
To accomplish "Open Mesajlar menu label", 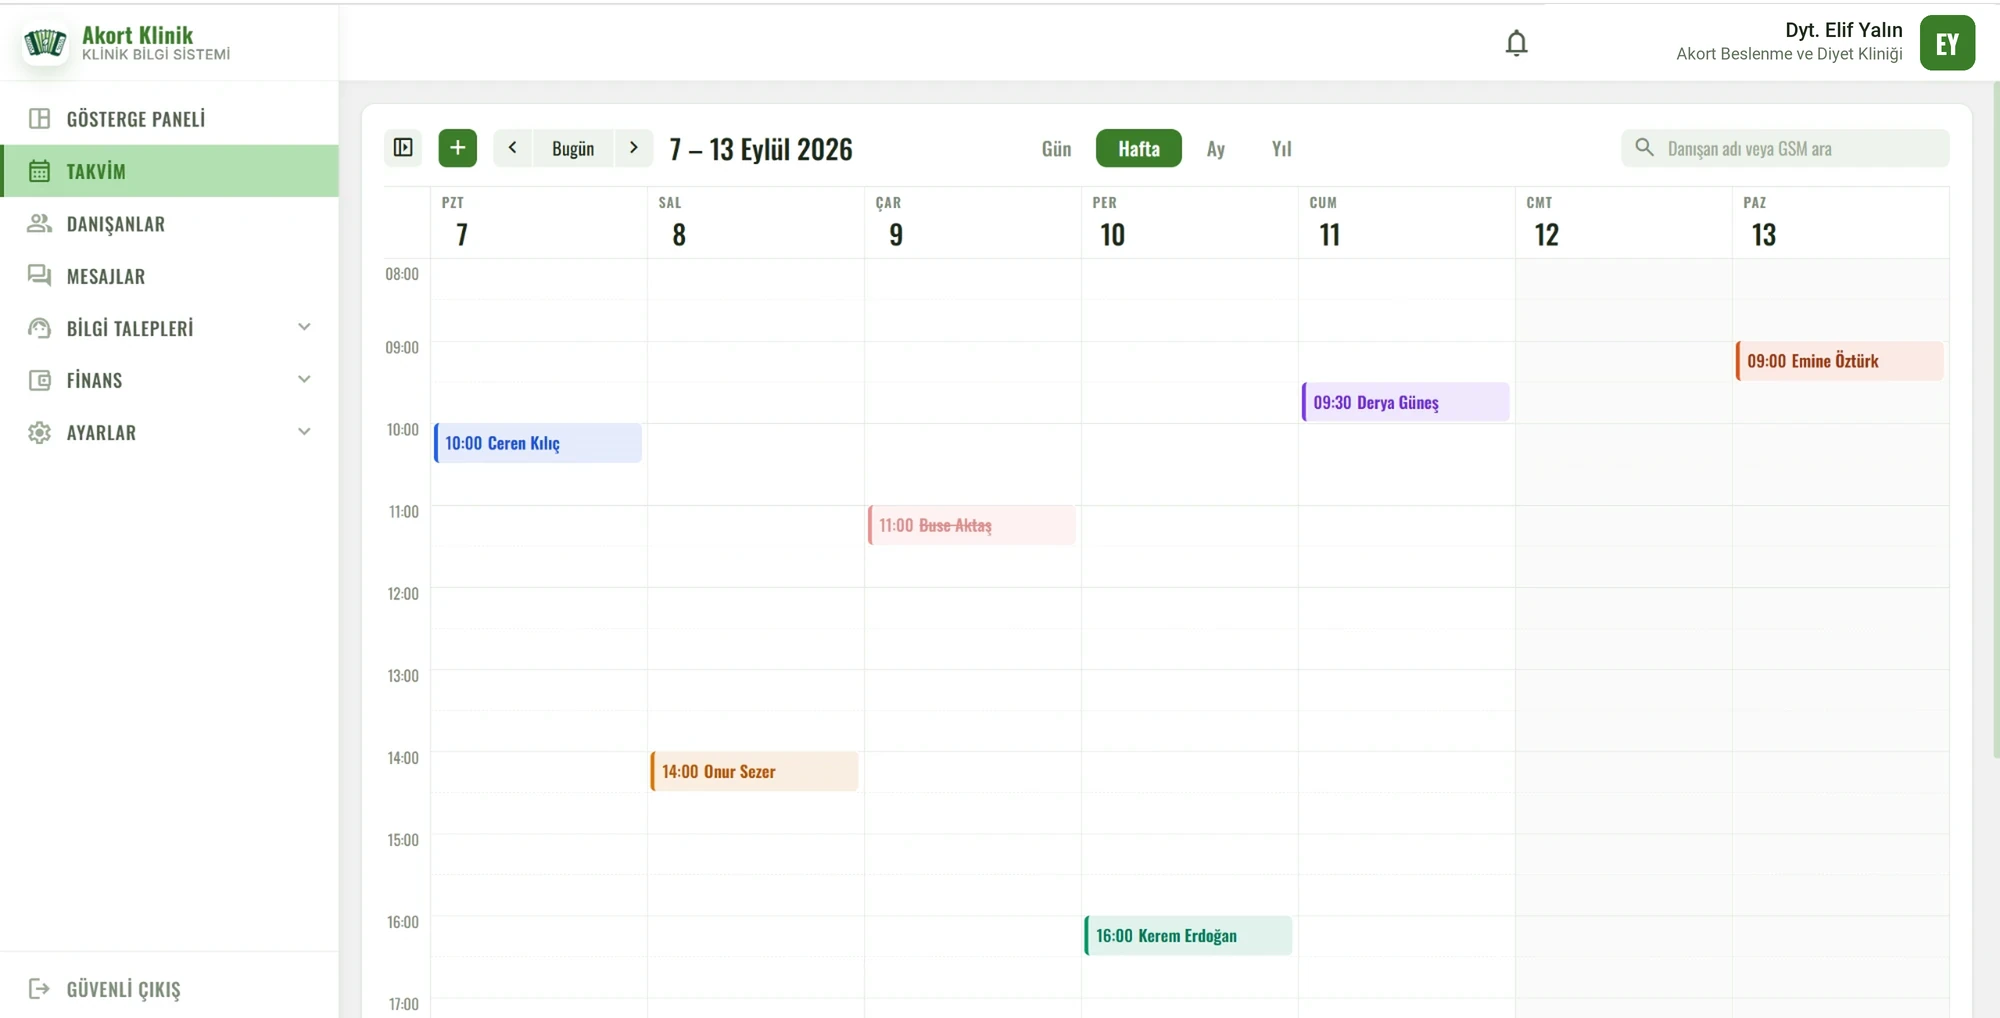I will point(106,276).
